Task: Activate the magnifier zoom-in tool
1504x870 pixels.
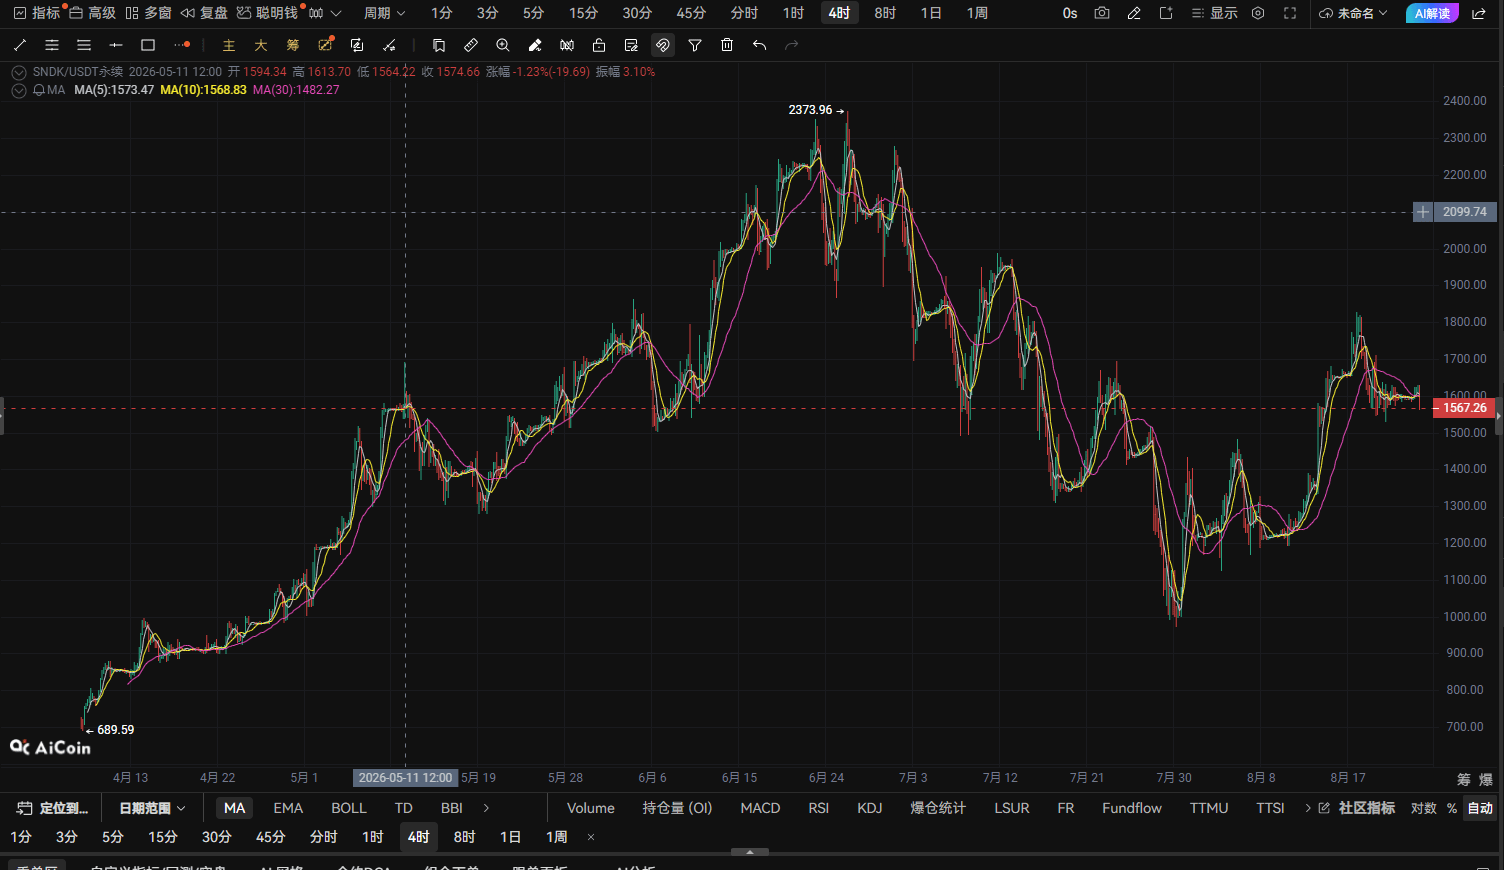Action: point(503,45)
